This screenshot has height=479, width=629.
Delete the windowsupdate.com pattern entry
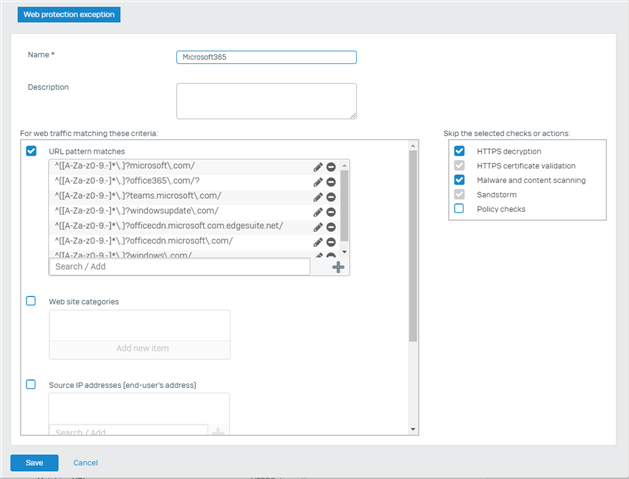pyautogui.click(x=331, y=211)
